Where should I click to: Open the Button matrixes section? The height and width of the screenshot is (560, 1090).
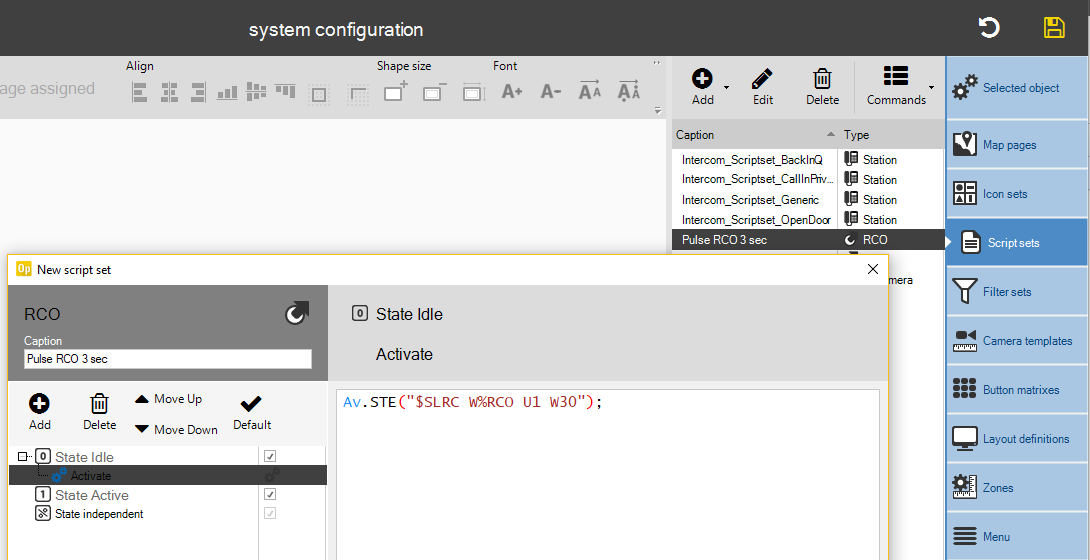pos(1017,390)
